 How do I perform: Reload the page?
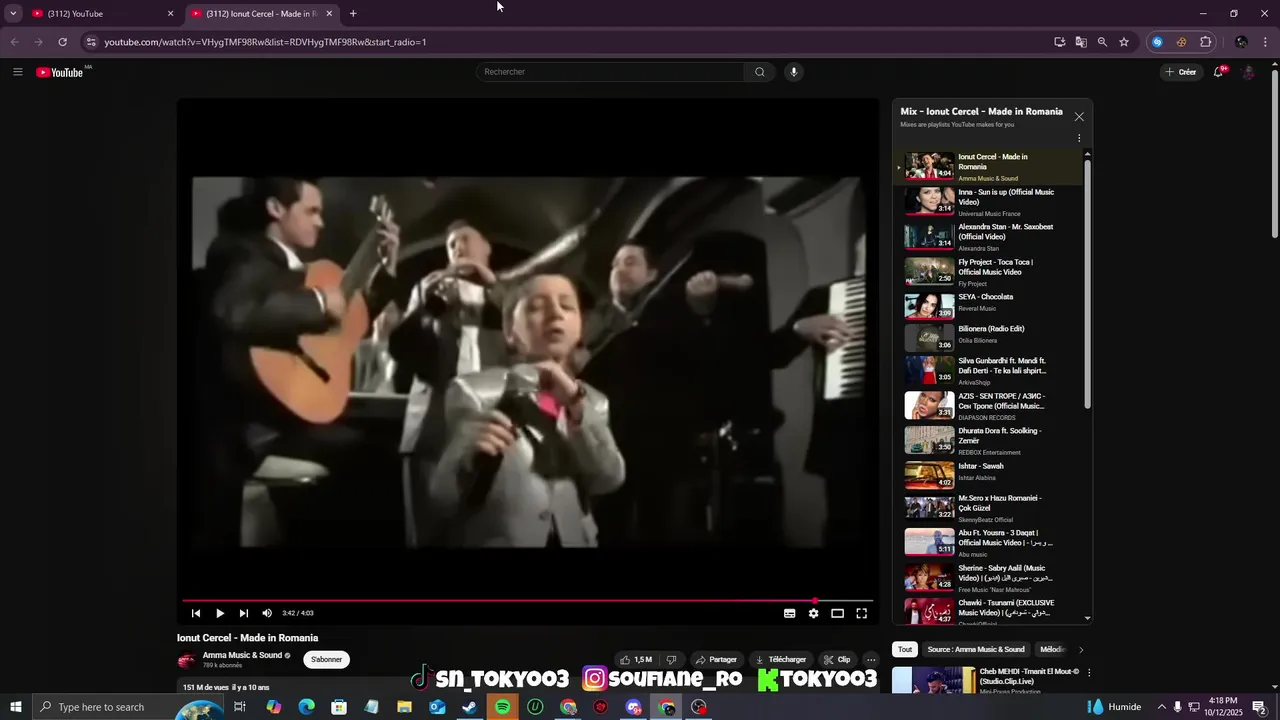coord(62,42)
